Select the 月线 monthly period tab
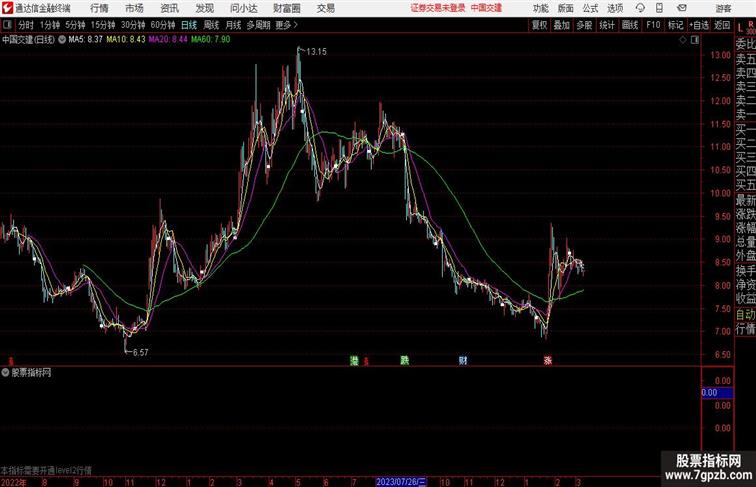The image size is (756, 487). 233,25
